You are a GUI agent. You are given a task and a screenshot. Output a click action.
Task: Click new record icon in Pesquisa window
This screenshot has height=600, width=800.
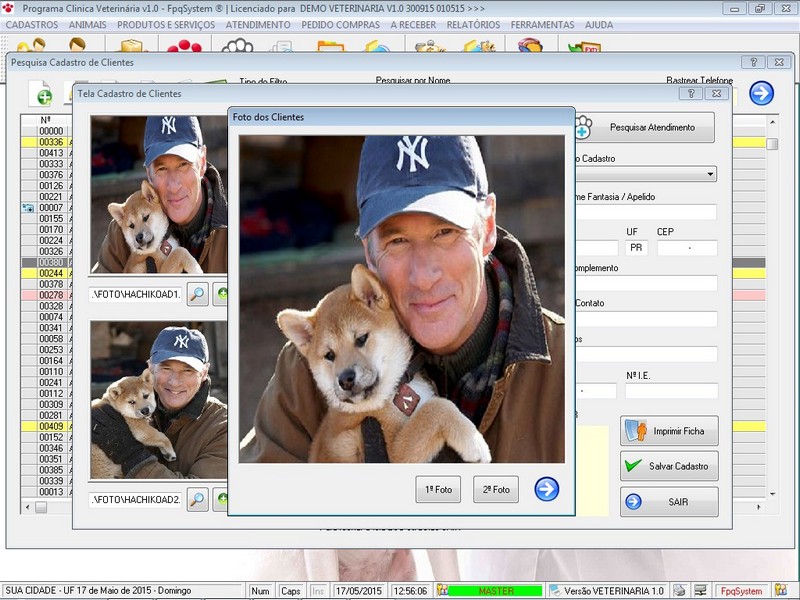(40, 94)
